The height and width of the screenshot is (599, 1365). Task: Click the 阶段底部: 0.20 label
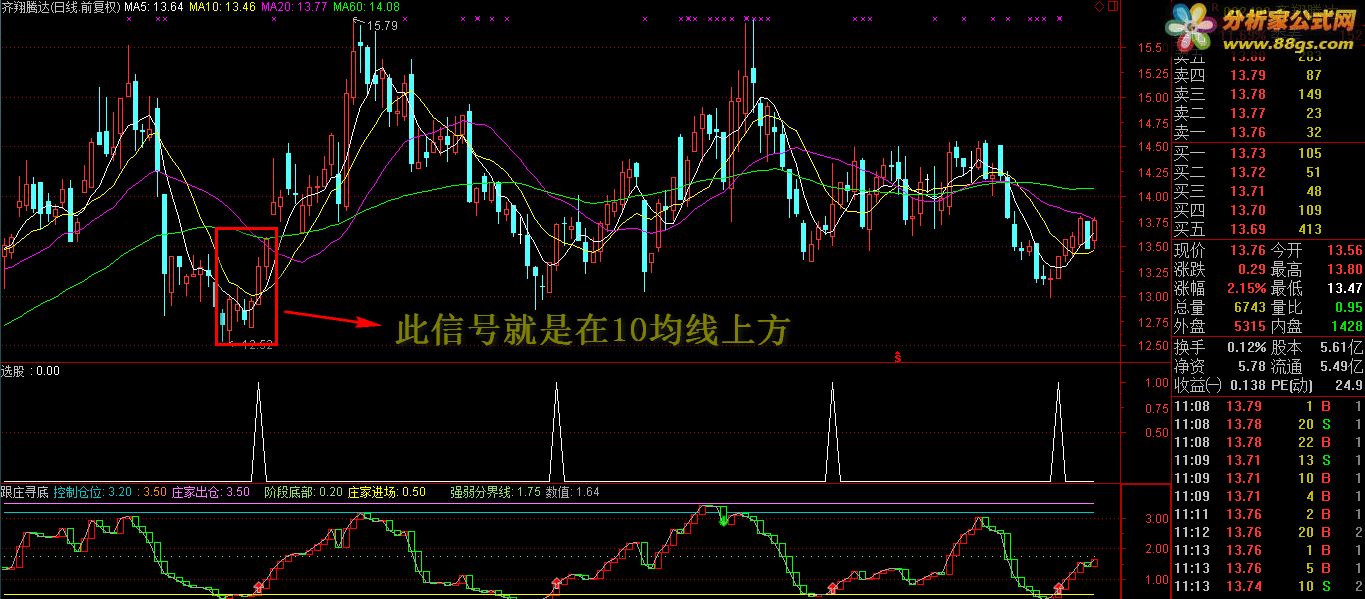[303, 492]
